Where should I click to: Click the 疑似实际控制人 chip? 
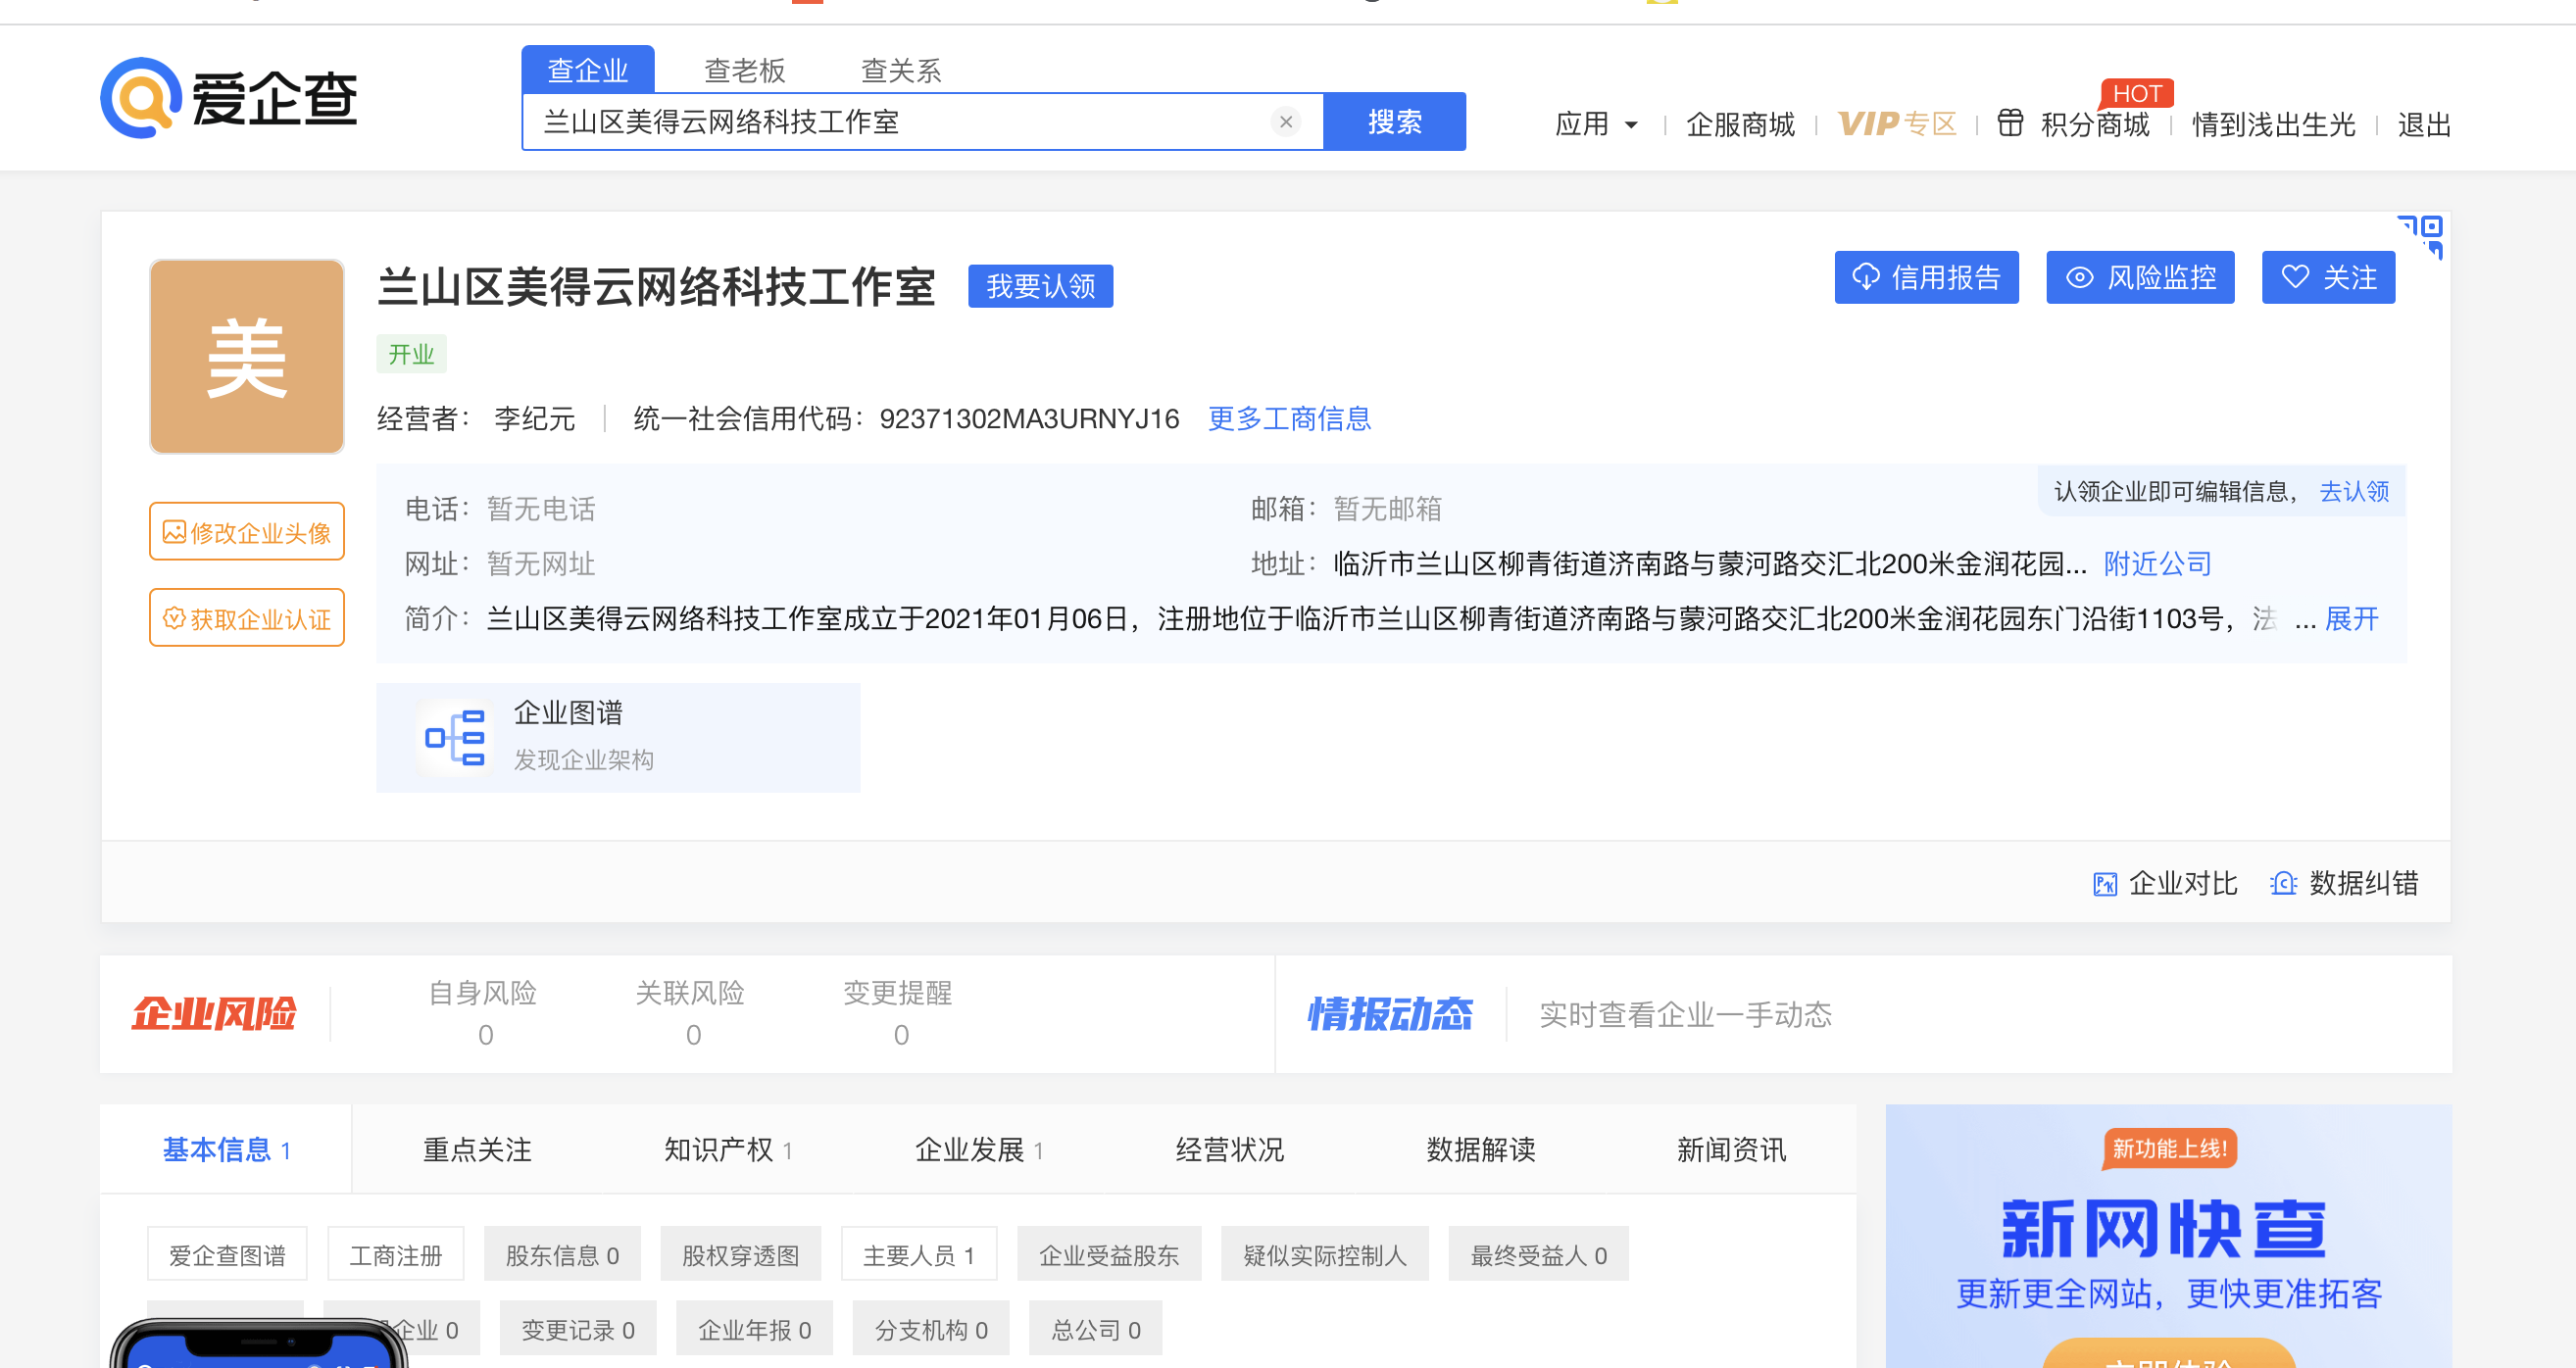click(1324, 1254)
